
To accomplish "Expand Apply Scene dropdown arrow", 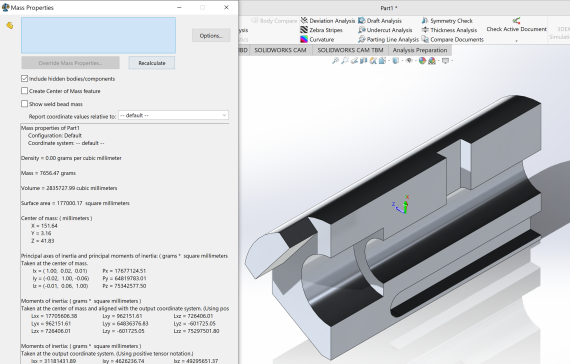I will coord(438,61).
